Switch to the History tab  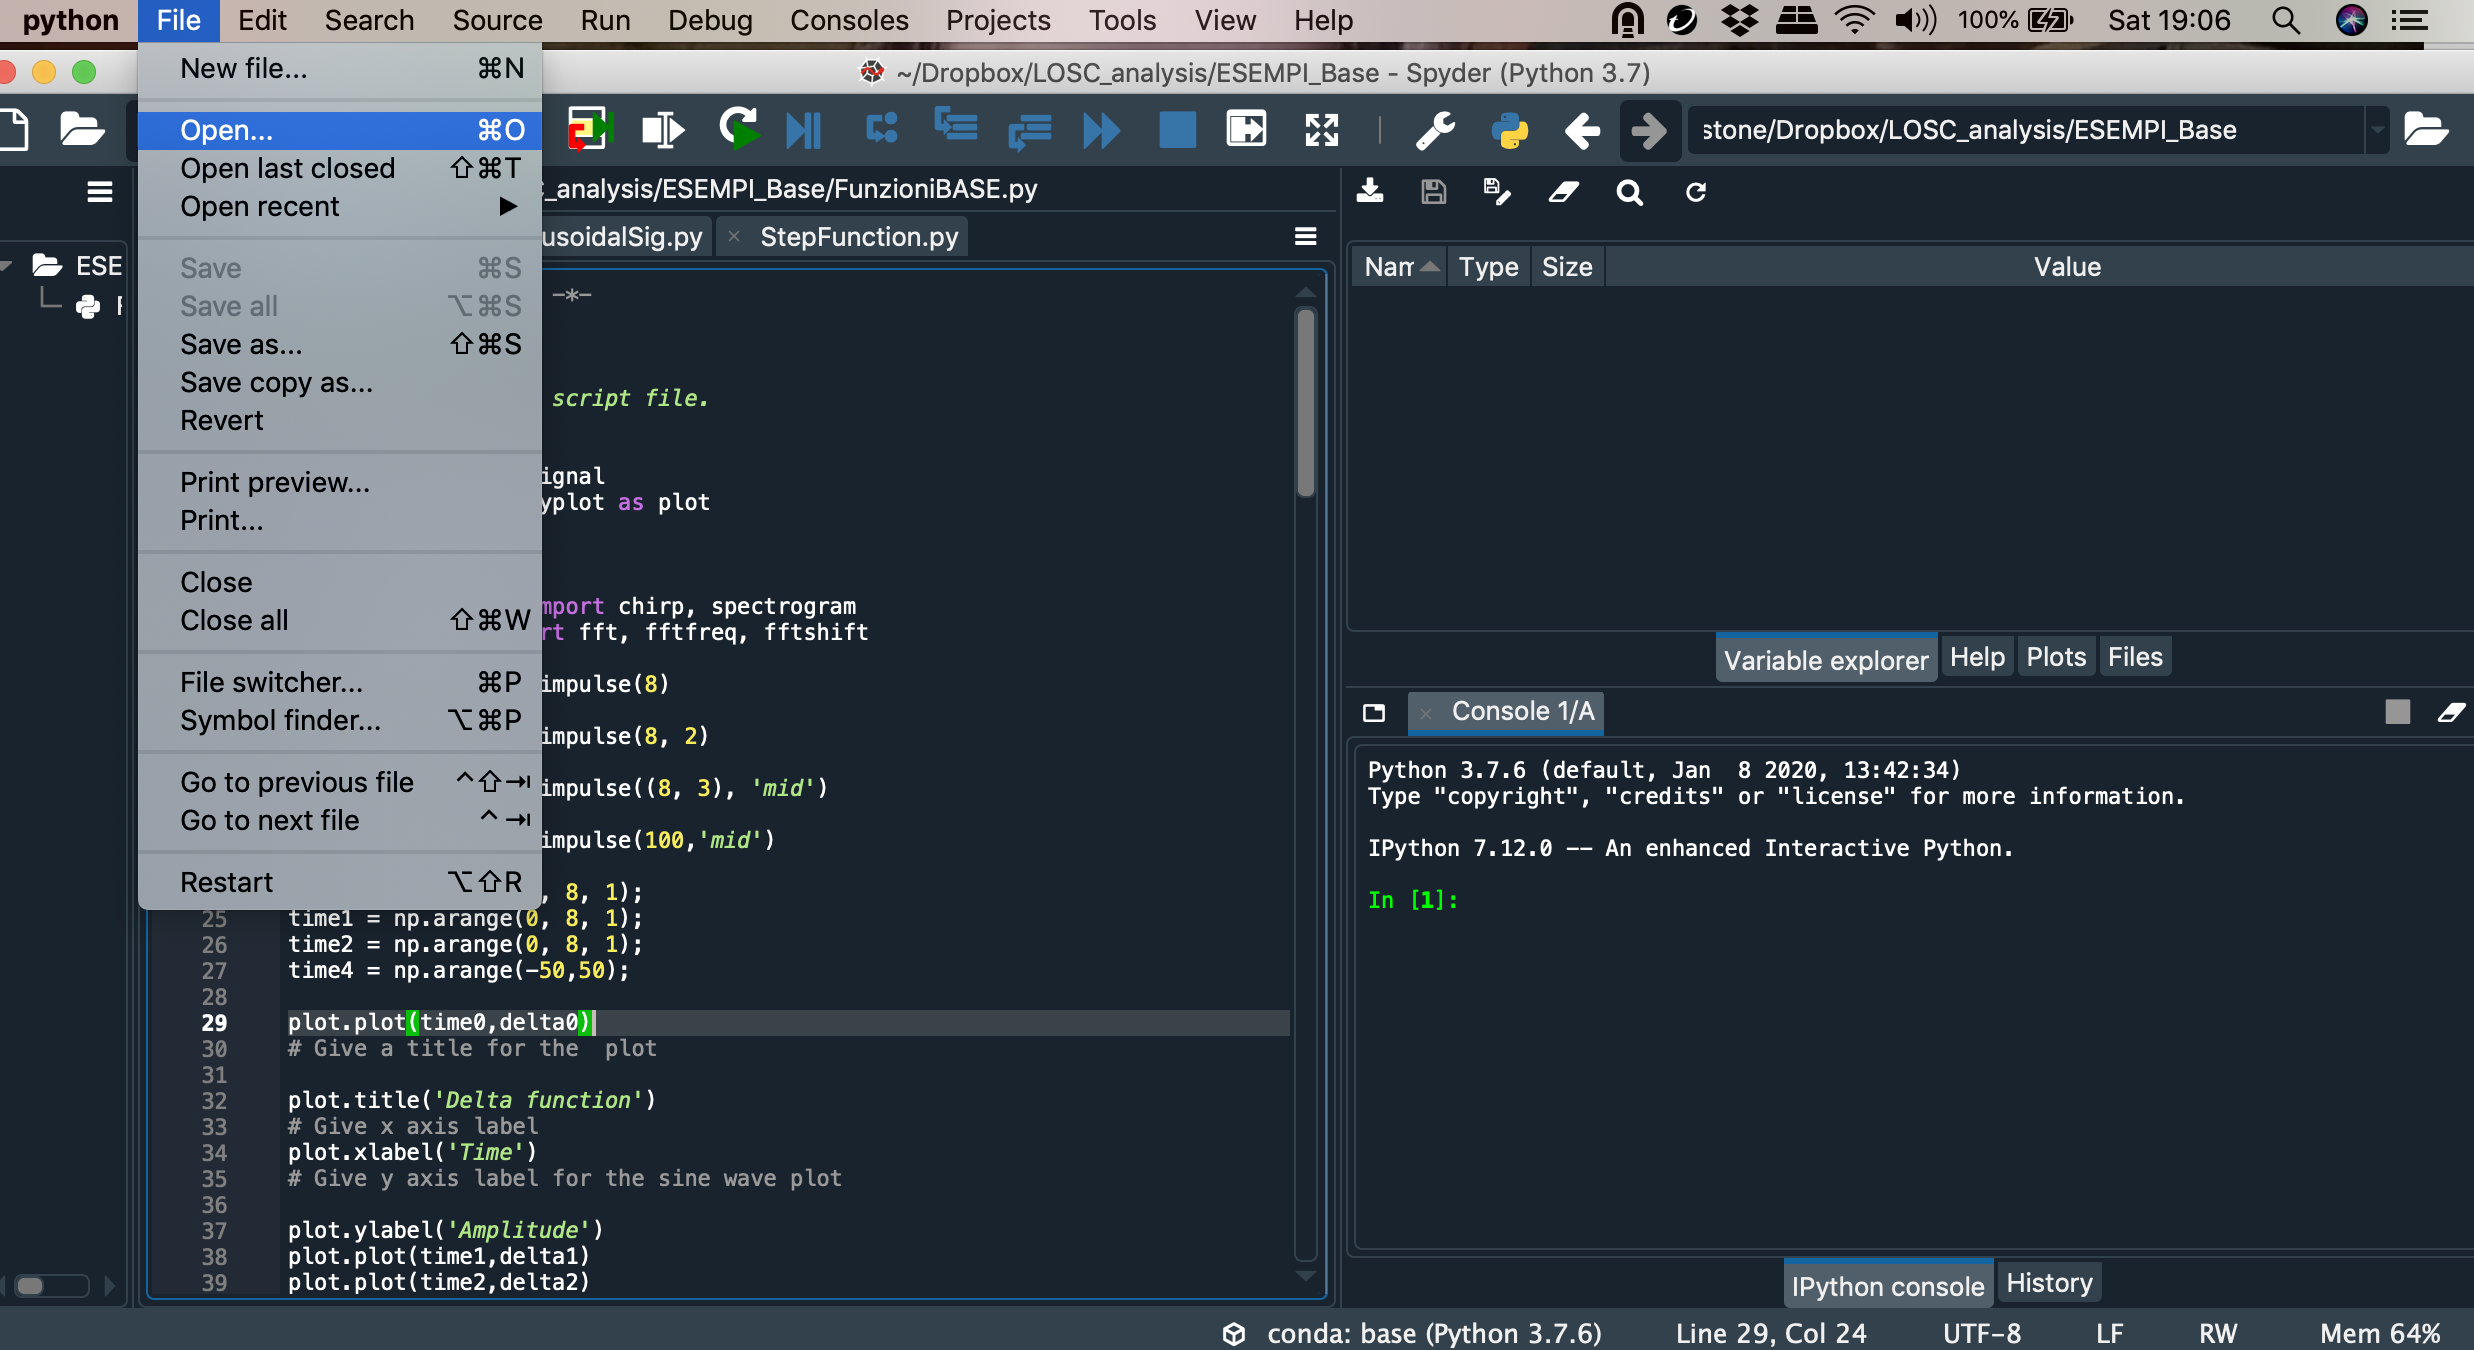(2049, 1283)
